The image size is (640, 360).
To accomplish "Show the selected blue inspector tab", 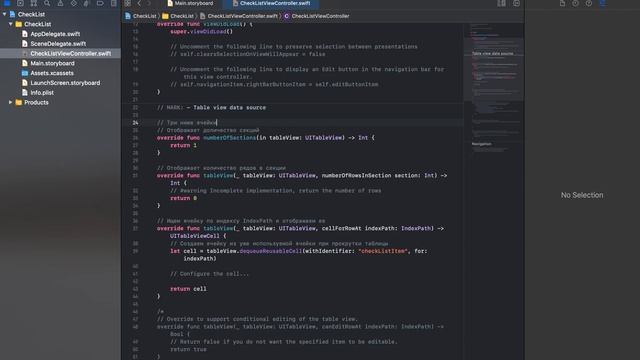I will coord(602,3).
